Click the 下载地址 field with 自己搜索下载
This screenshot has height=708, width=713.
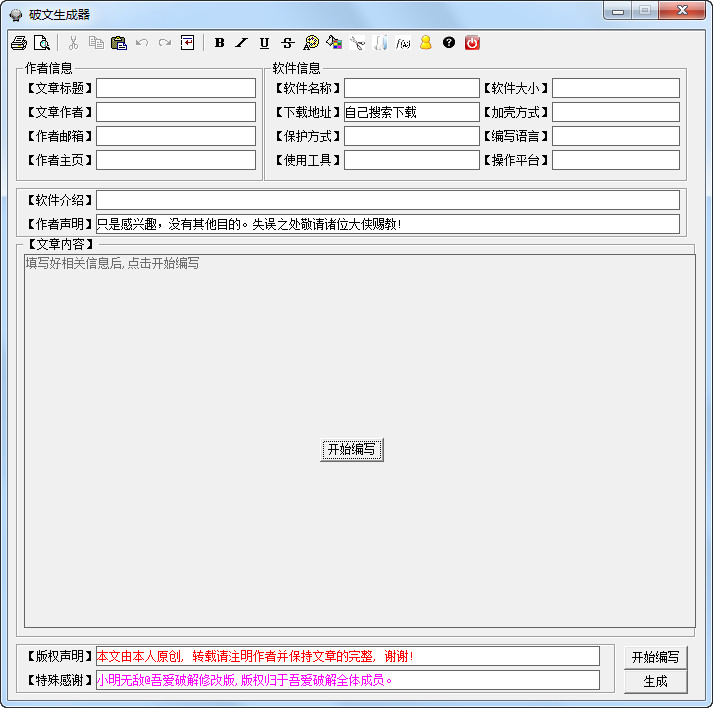coord(412,112)
